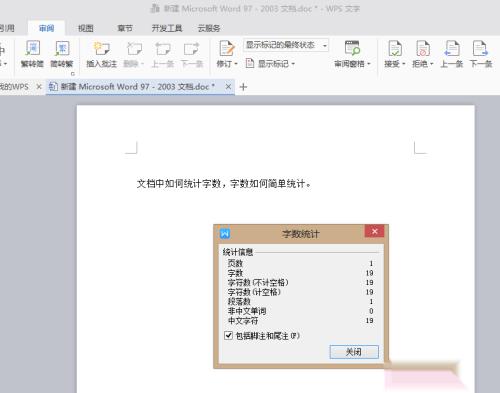
Task: Go to previous change 上一条 icon
Action: coord(452,49)
